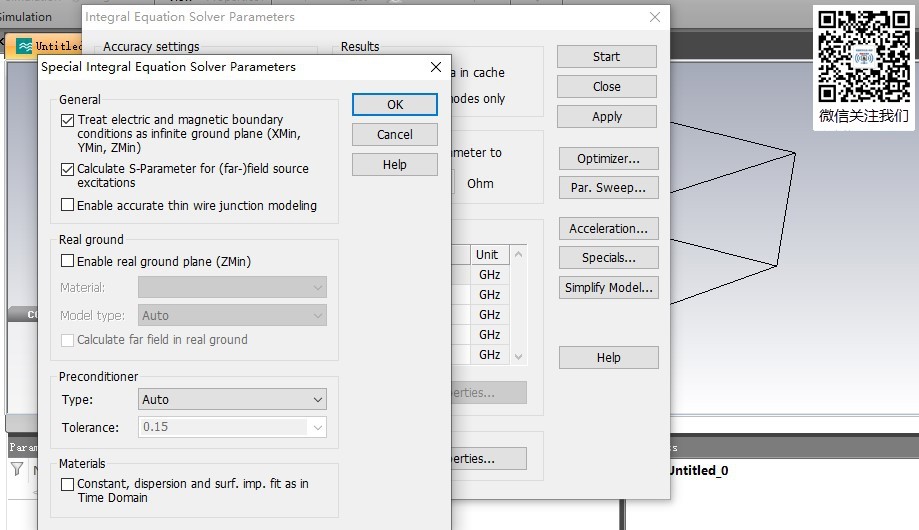
Task: Close the Special Integral Equation Solver dialog
Action: pos(435,67)
